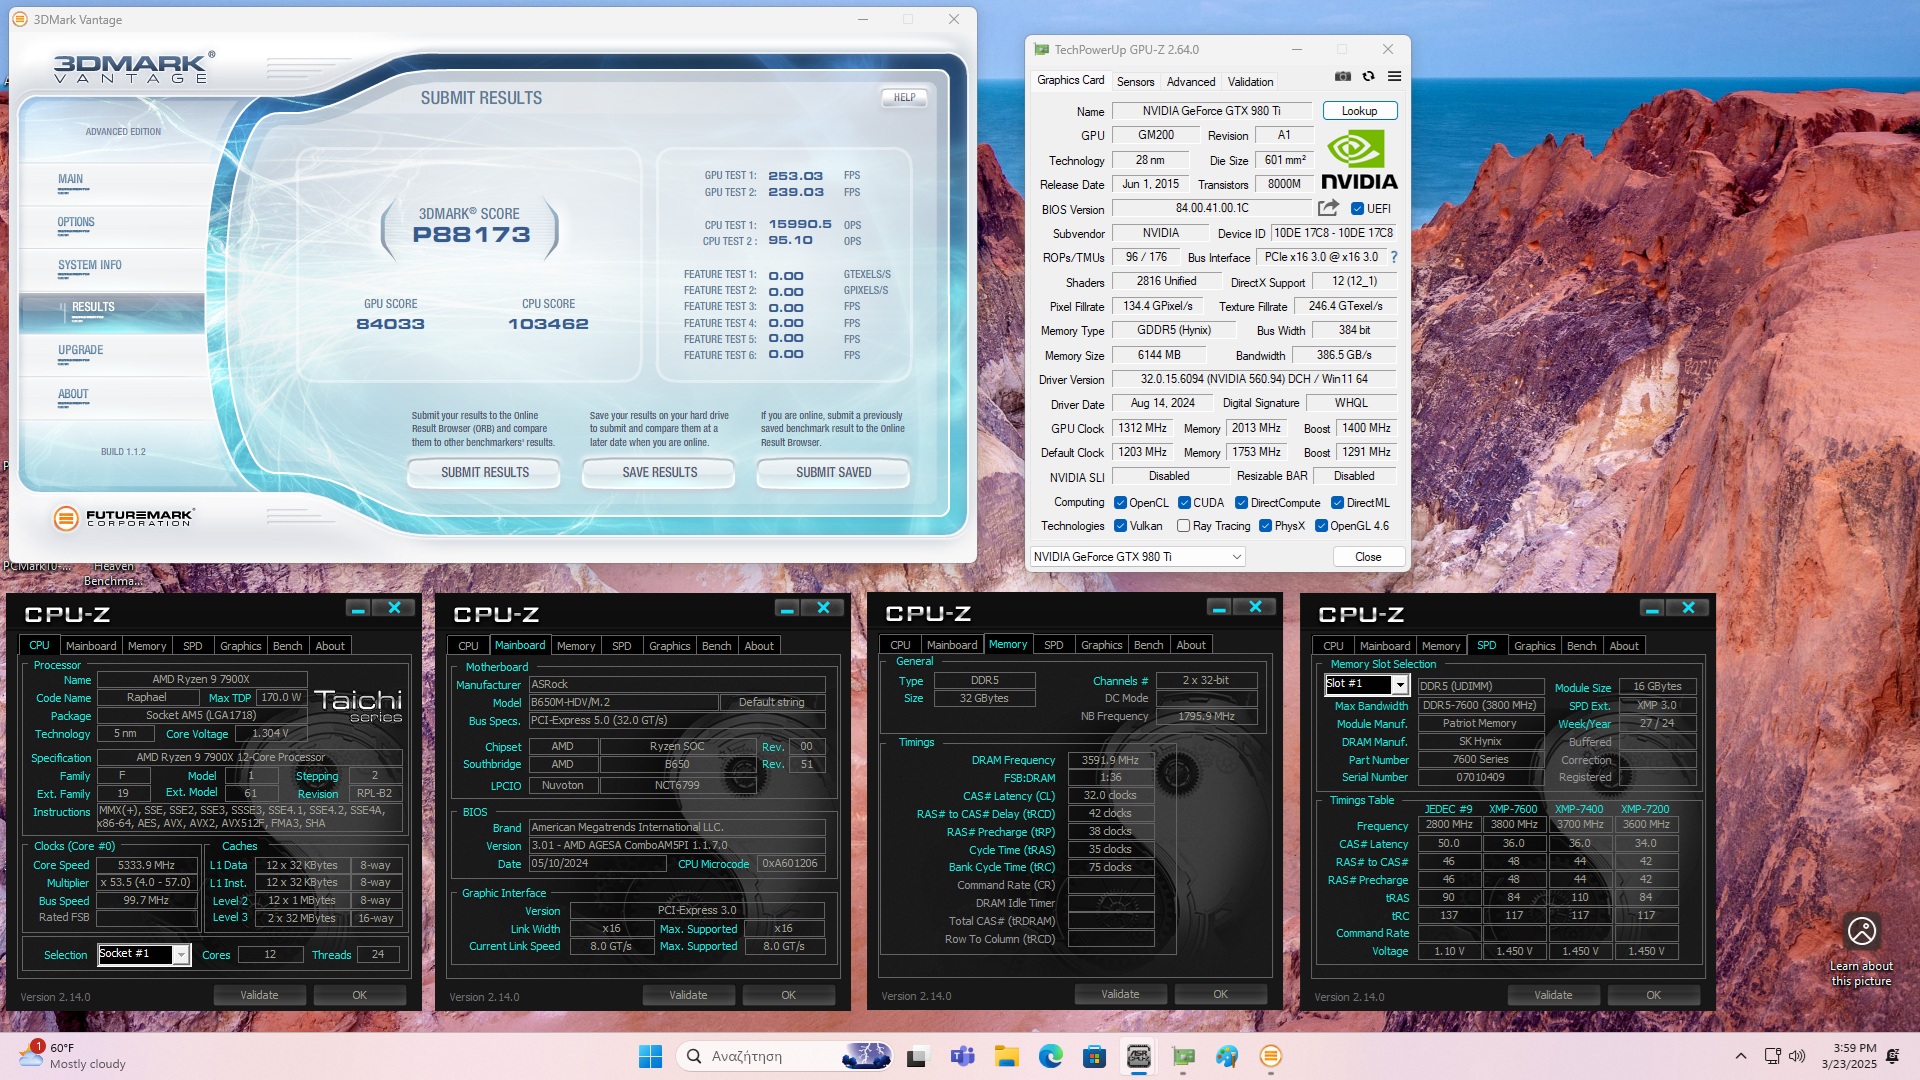
Task: Open the notification bell in the tray
Action: tap(1892, 1056)
